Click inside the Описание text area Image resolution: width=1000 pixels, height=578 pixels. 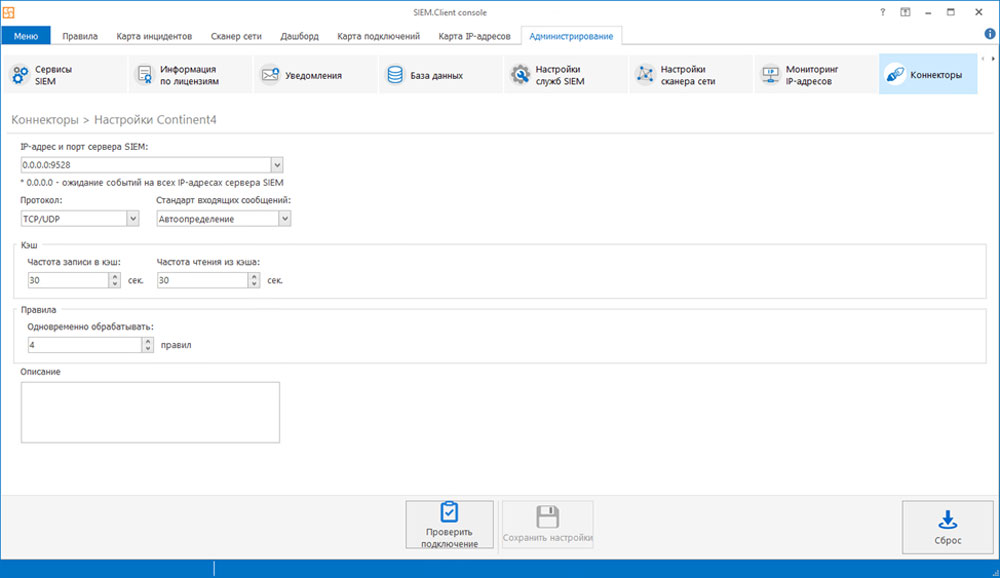click(150, 412)
